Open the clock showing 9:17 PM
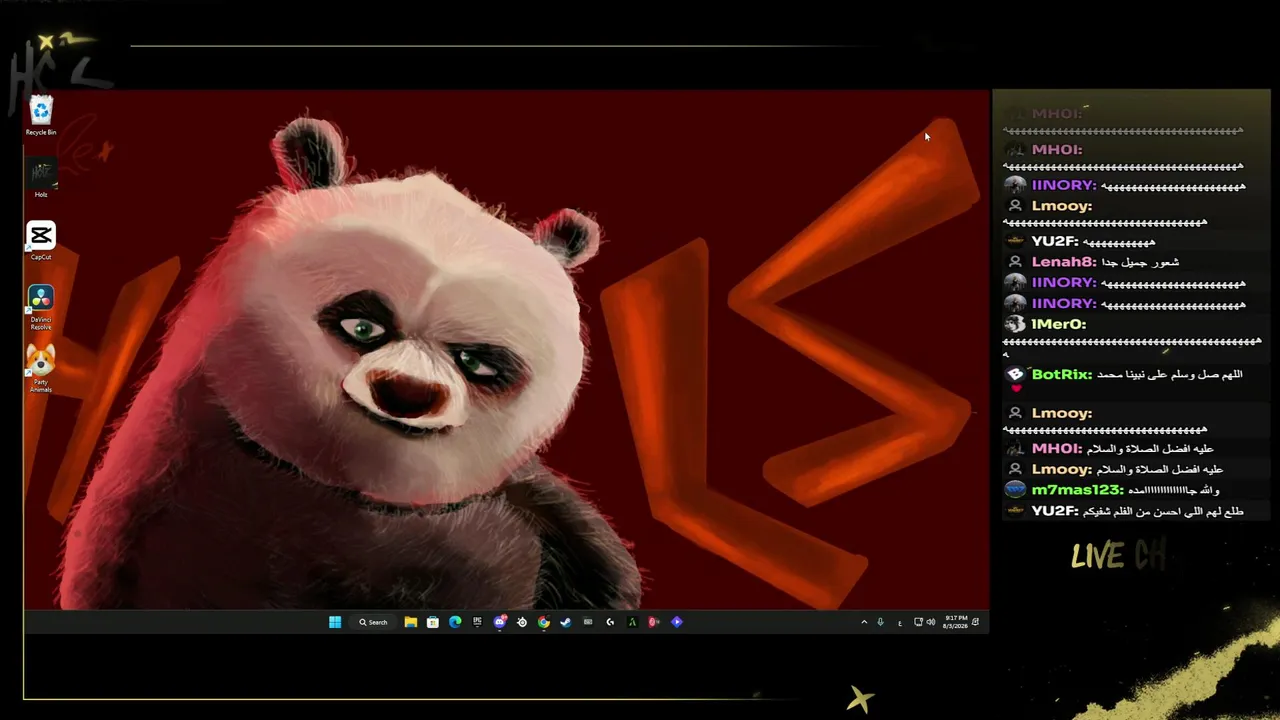Image resolution: width=1280 pixels, height=720 pixels. pyautogui.click(x=955, y=622)
